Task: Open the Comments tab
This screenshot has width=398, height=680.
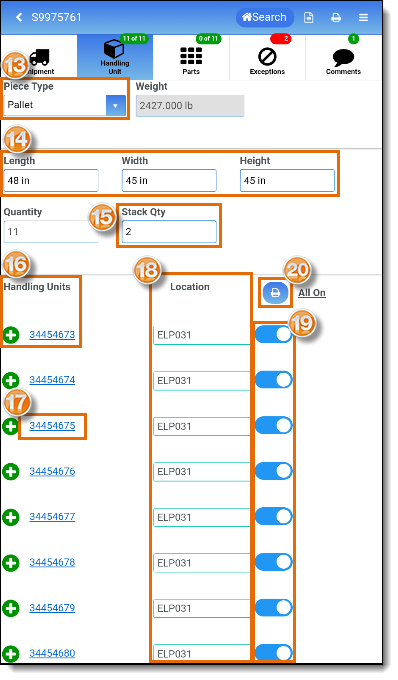Action: (343, 58)
